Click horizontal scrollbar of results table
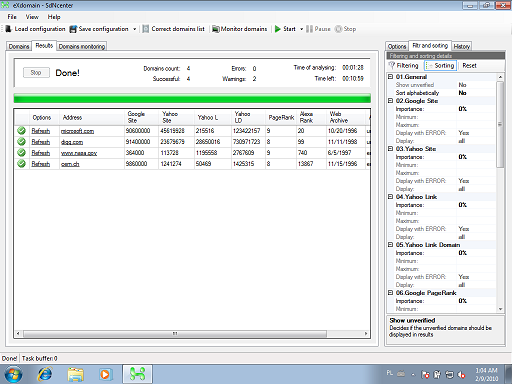The image size is (512, 384). click(x=175, y=334)
